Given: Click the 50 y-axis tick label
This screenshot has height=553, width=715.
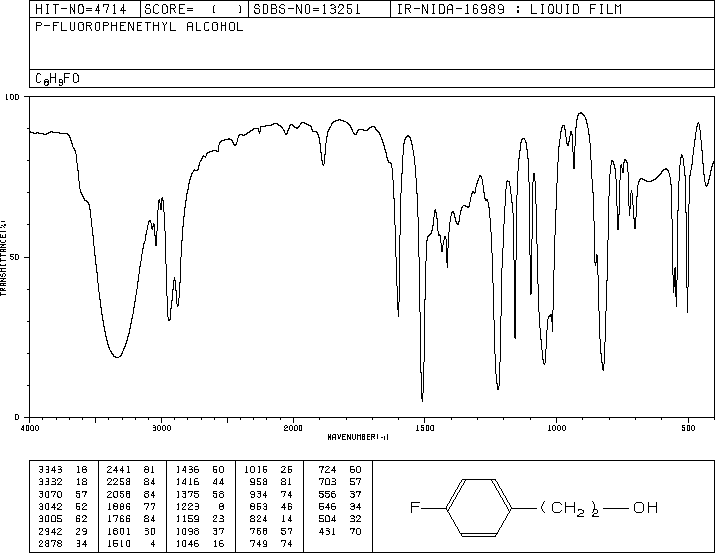Looking at the screenshot, I should [x=15, y=257].
